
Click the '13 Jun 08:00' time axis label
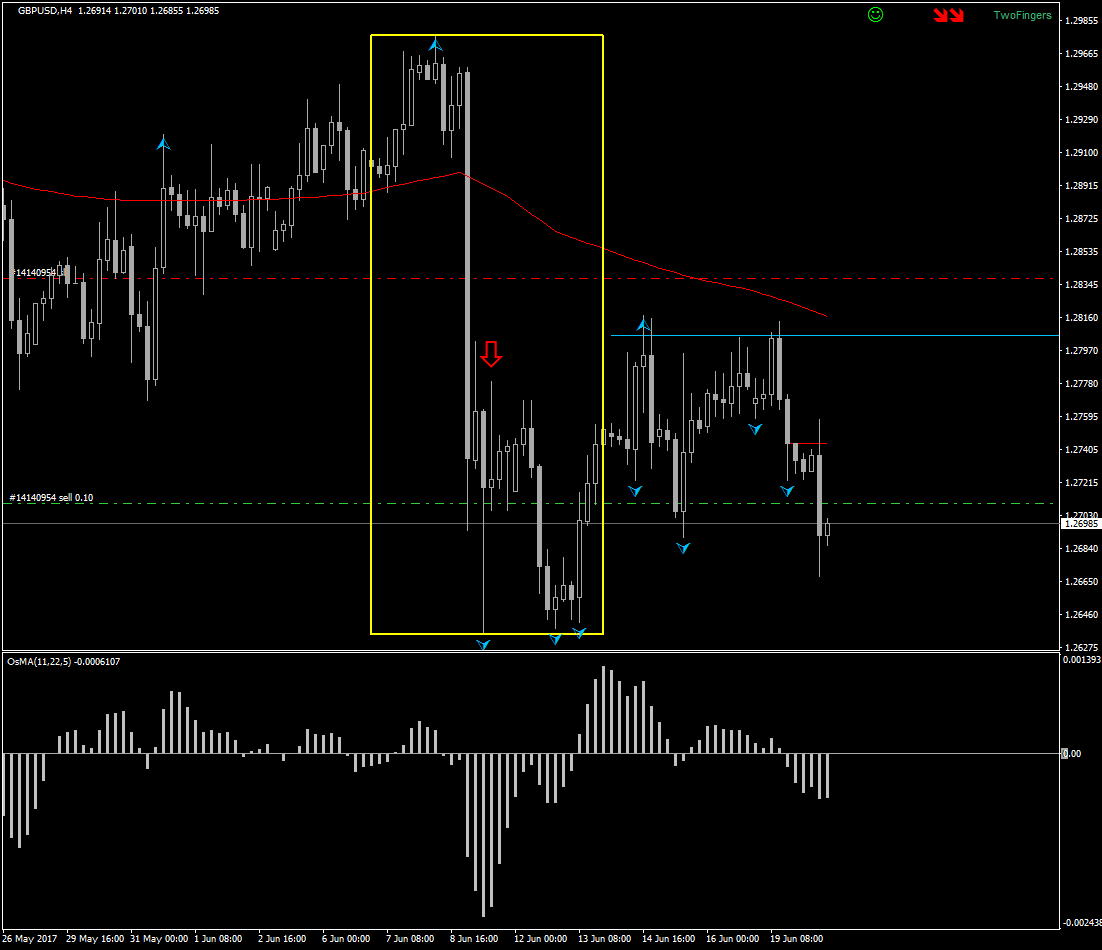tap(604, 939)
